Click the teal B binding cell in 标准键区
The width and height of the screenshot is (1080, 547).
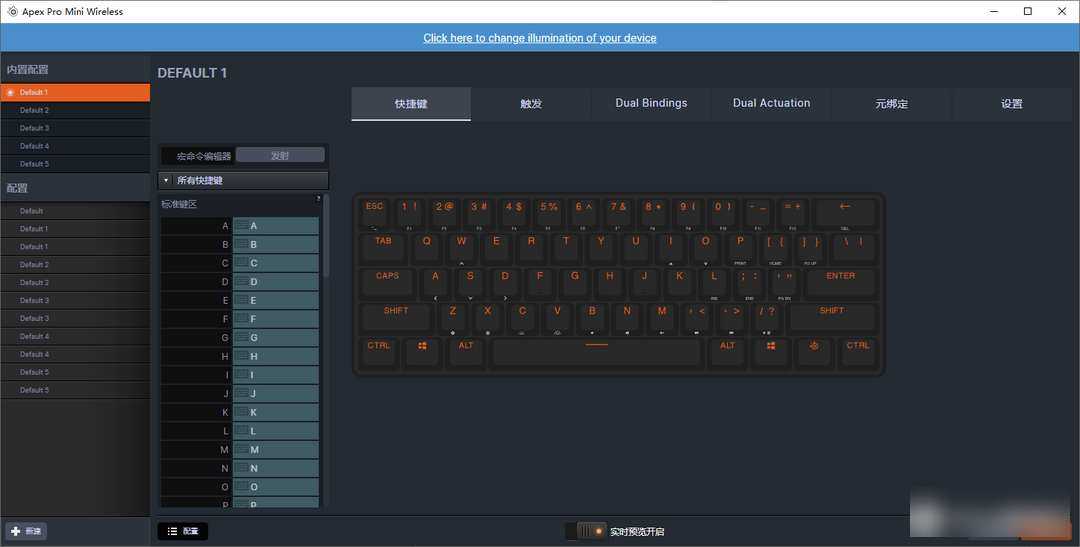point(276,245)
